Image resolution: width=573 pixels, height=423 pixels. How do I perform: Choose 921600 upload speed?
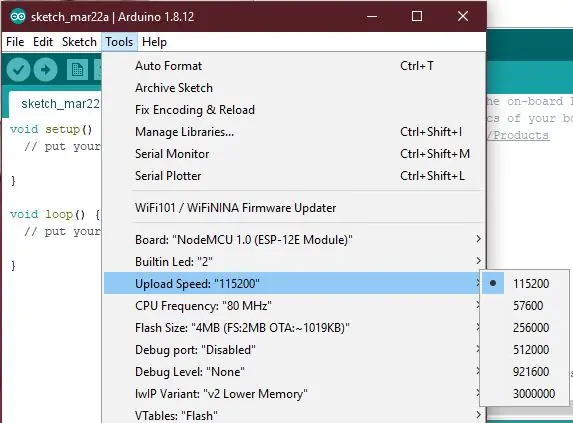[524, 371]
